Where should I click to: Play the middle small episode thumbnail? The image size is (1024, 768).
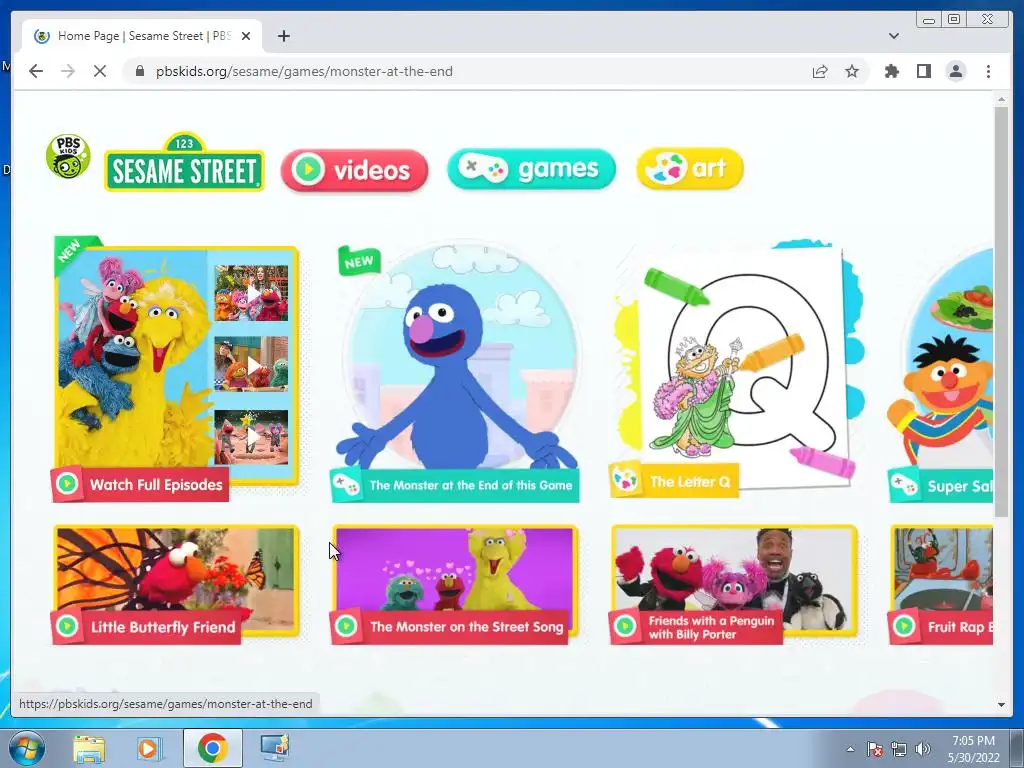click(x=251, y=364)
